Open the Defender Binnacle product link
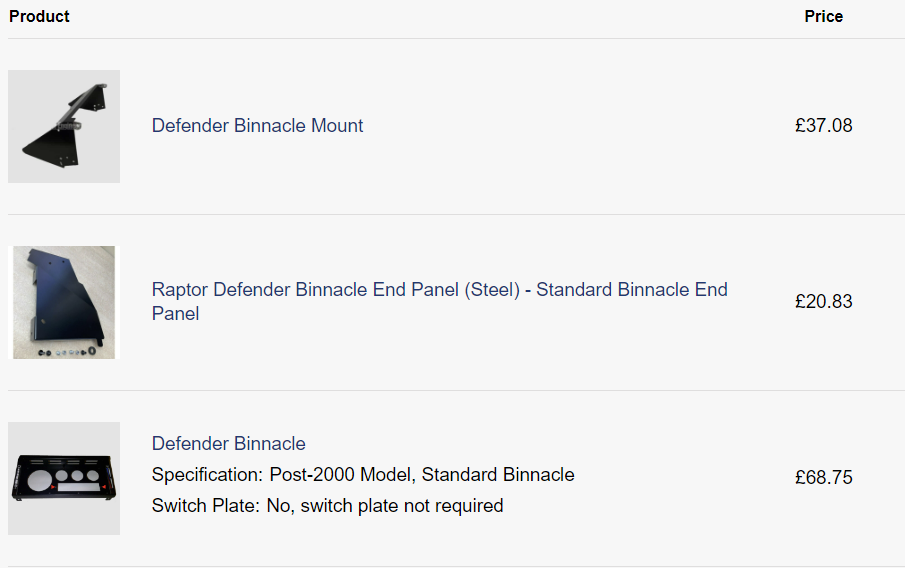 click(x=228, y=443)
